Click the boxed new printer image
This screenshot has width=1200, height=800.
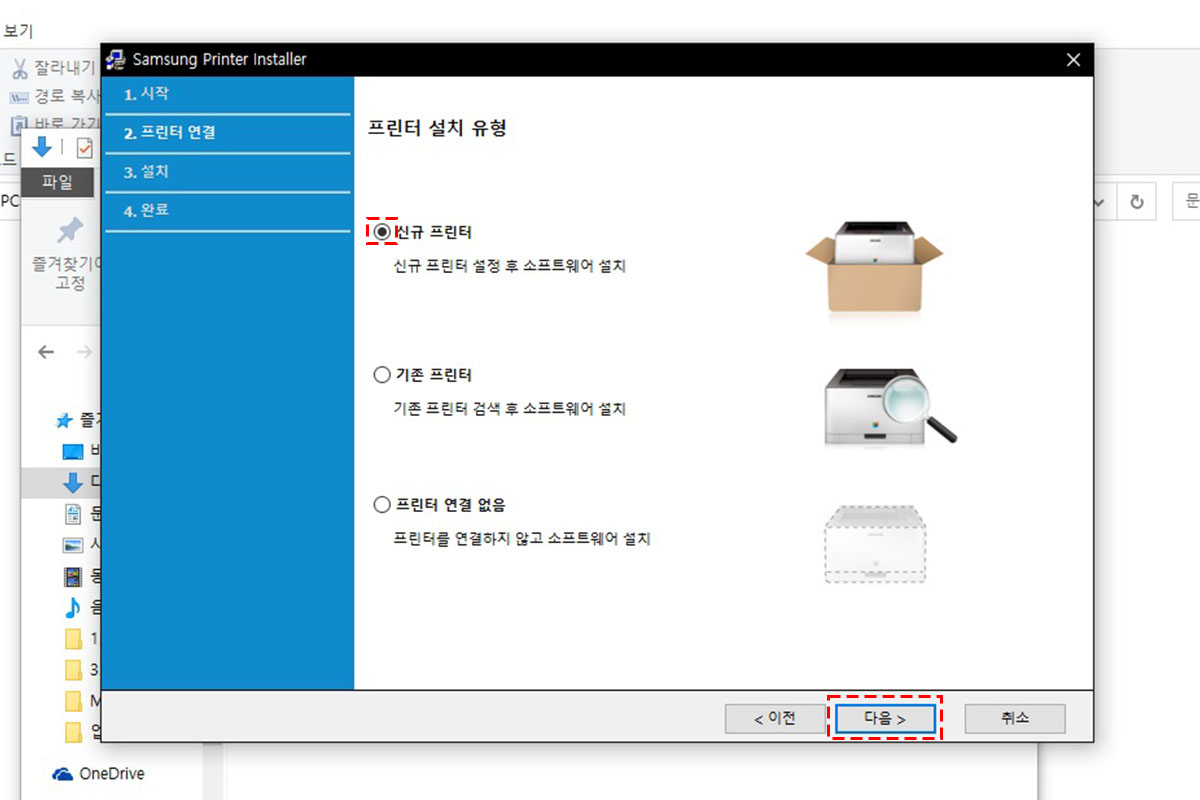point(875,266)
